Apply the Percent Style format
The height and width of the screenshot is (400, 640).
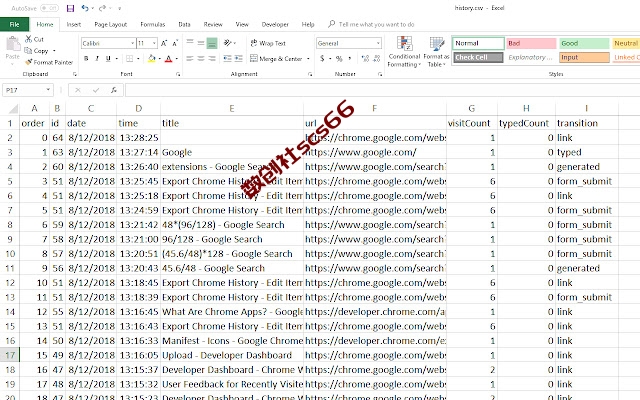pos(339,59)
